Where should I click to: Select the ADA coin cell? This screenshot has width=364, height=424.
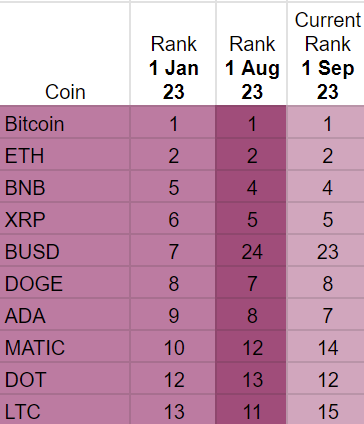tap(65, 314)
